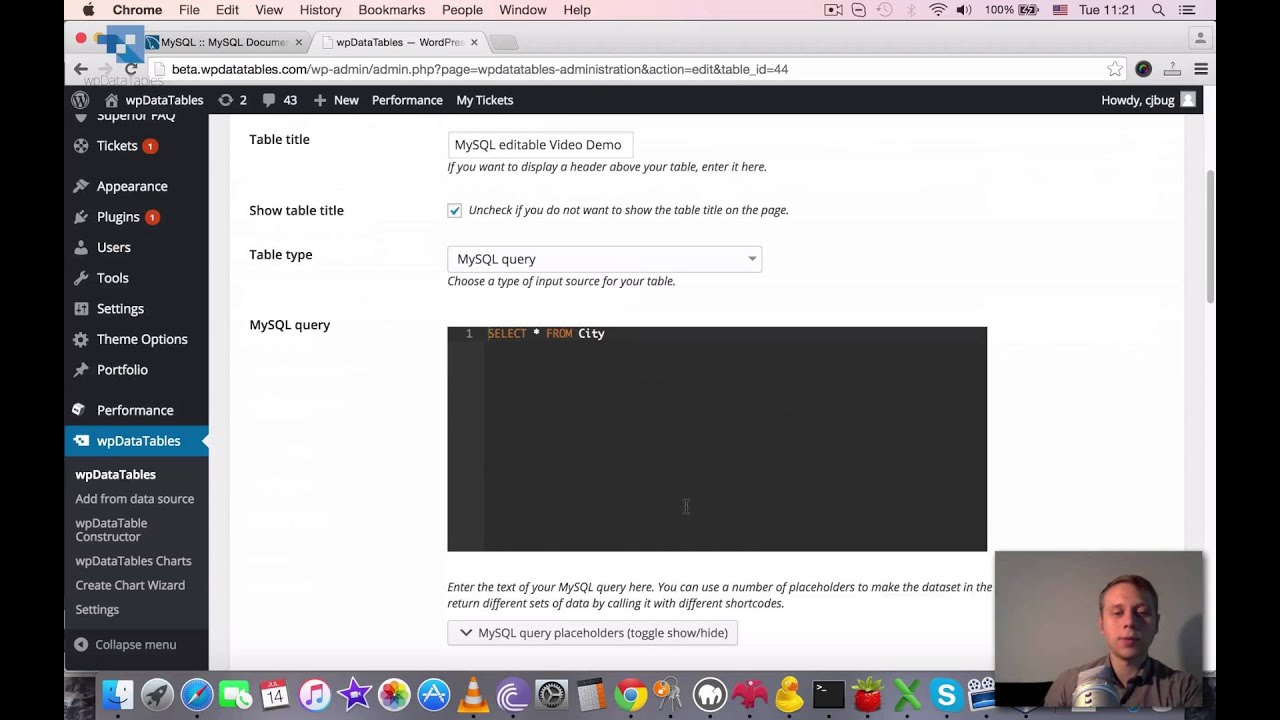
Task: Uncheck the Show table title checkbox
Action: point(455,210)
